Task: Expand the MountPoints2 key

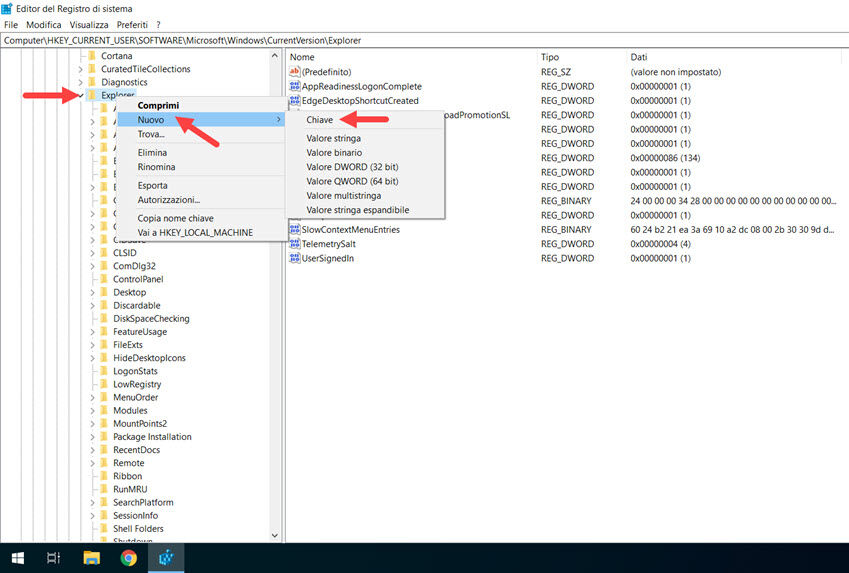Action: [92, 423]
